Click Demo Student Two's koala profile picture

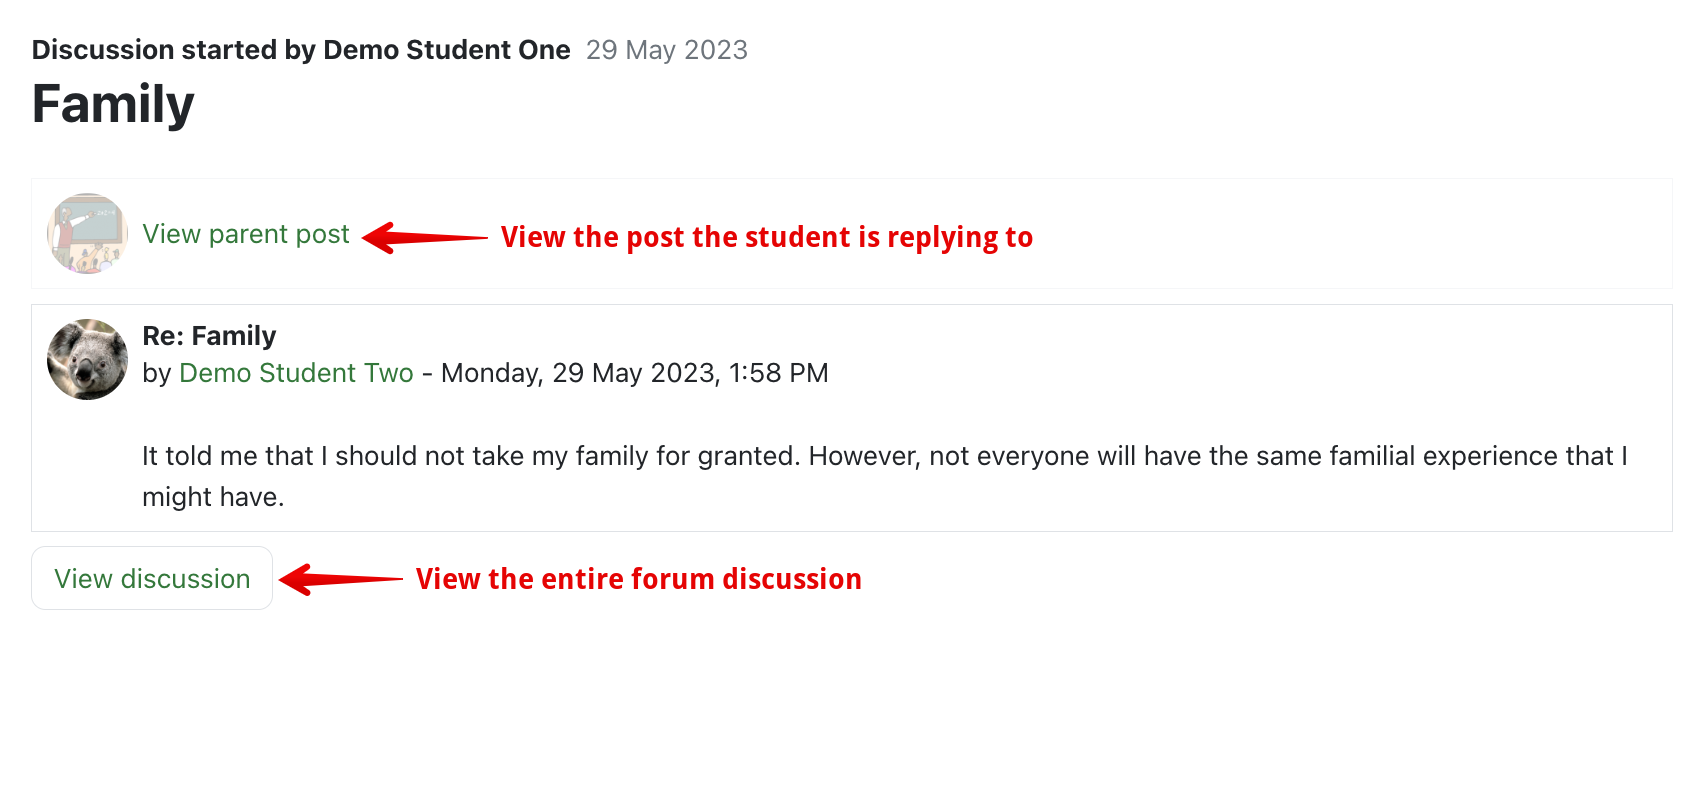[87, 360]
